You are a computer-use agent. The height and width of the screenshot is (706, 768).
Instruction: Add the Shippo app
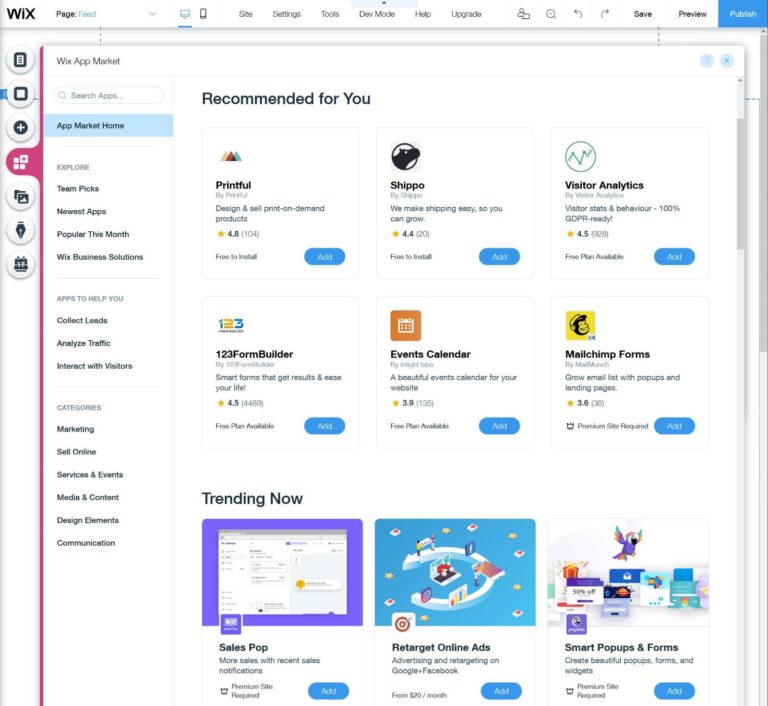[499, 257]
